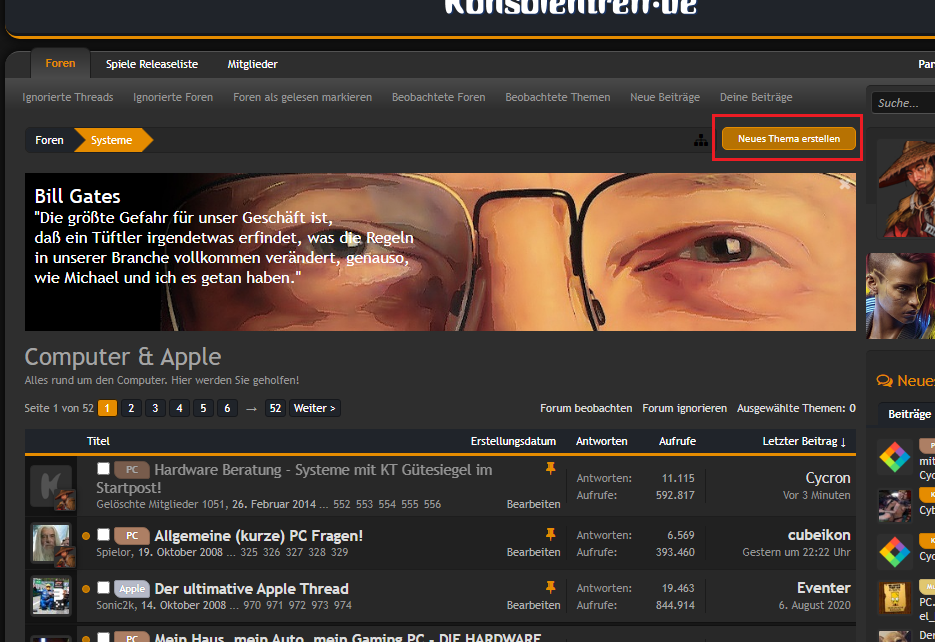Click Foren als gelesen markieren

(302, 97)
